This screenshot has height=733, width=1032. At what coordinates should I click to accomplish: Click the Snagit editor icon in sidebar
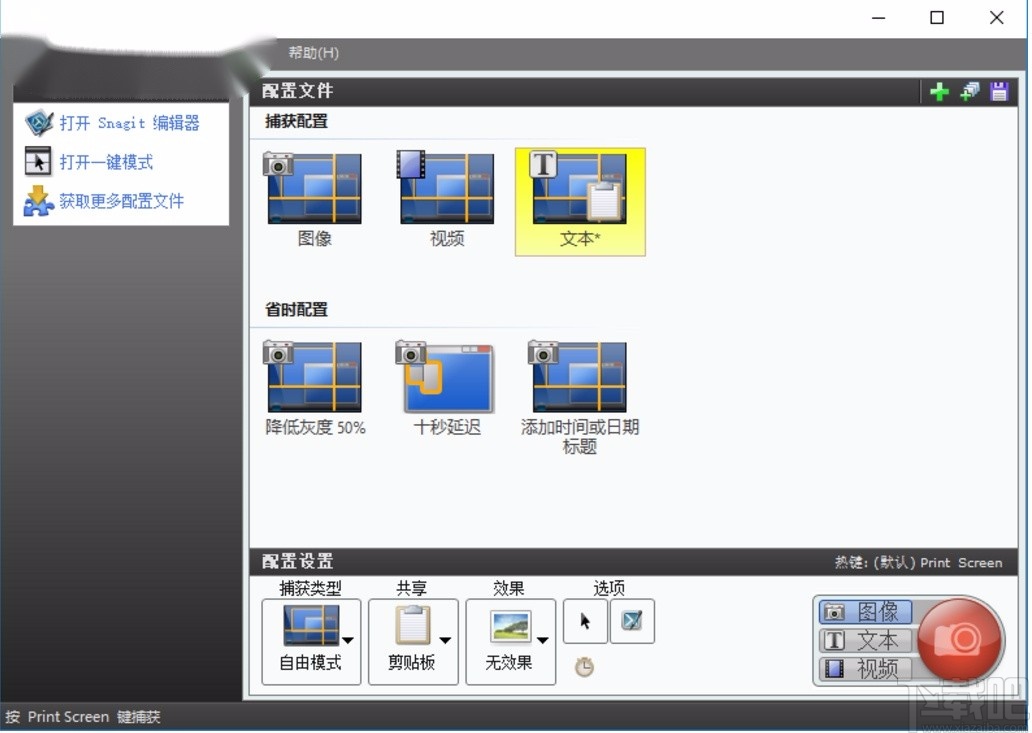click(x=39, y=123)
